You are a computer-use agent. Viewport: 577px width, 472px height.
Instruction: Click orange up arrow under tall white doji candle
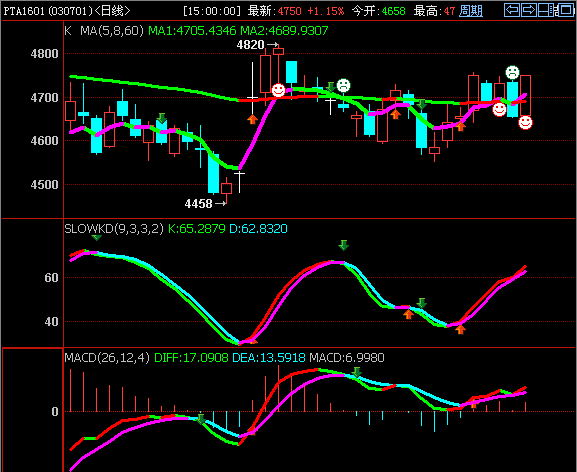click(x=252, y=119)
